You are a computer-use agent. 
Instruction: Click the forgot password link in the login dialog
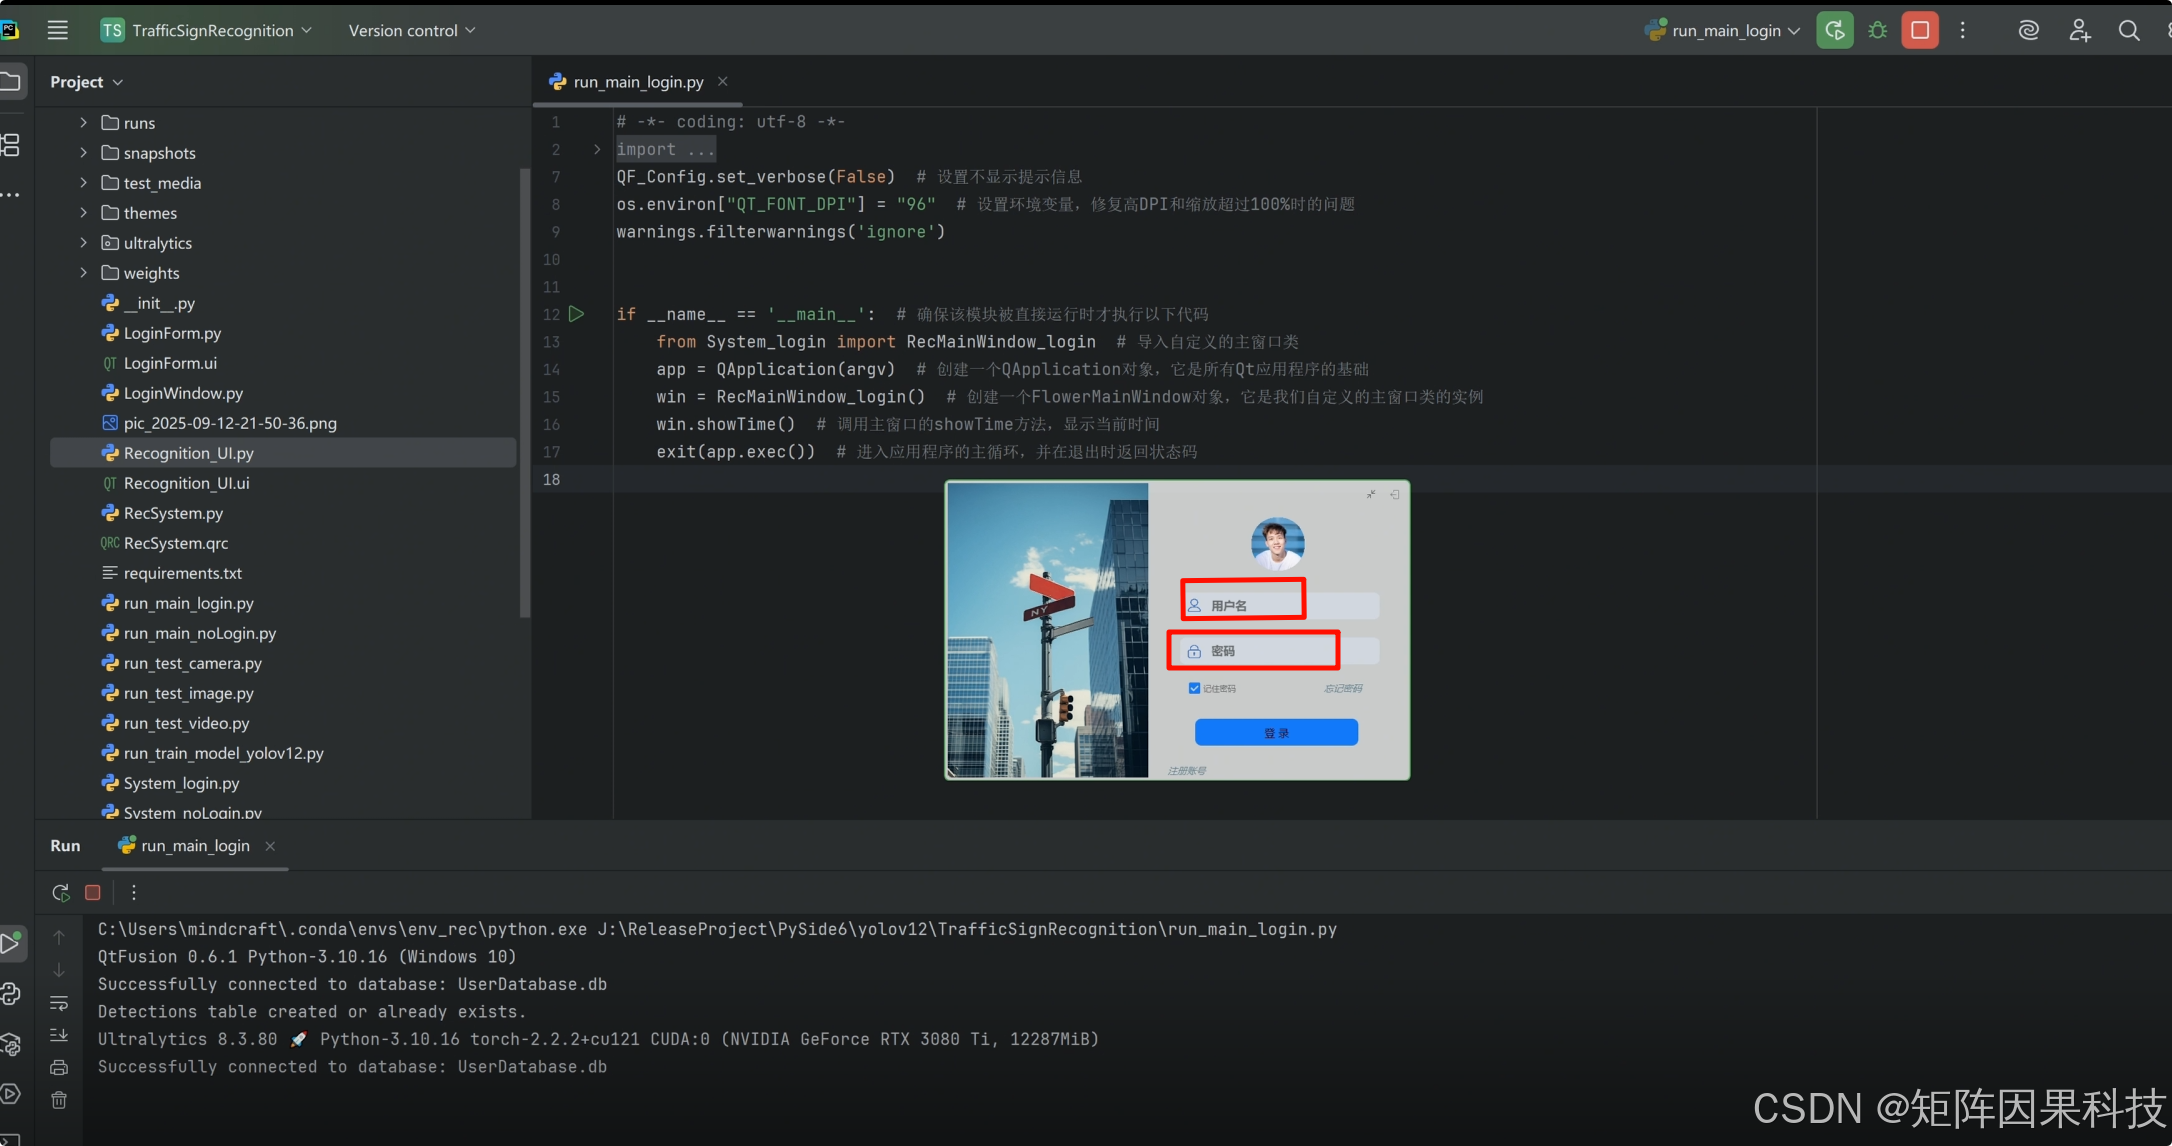click(x=1343, y=688)
